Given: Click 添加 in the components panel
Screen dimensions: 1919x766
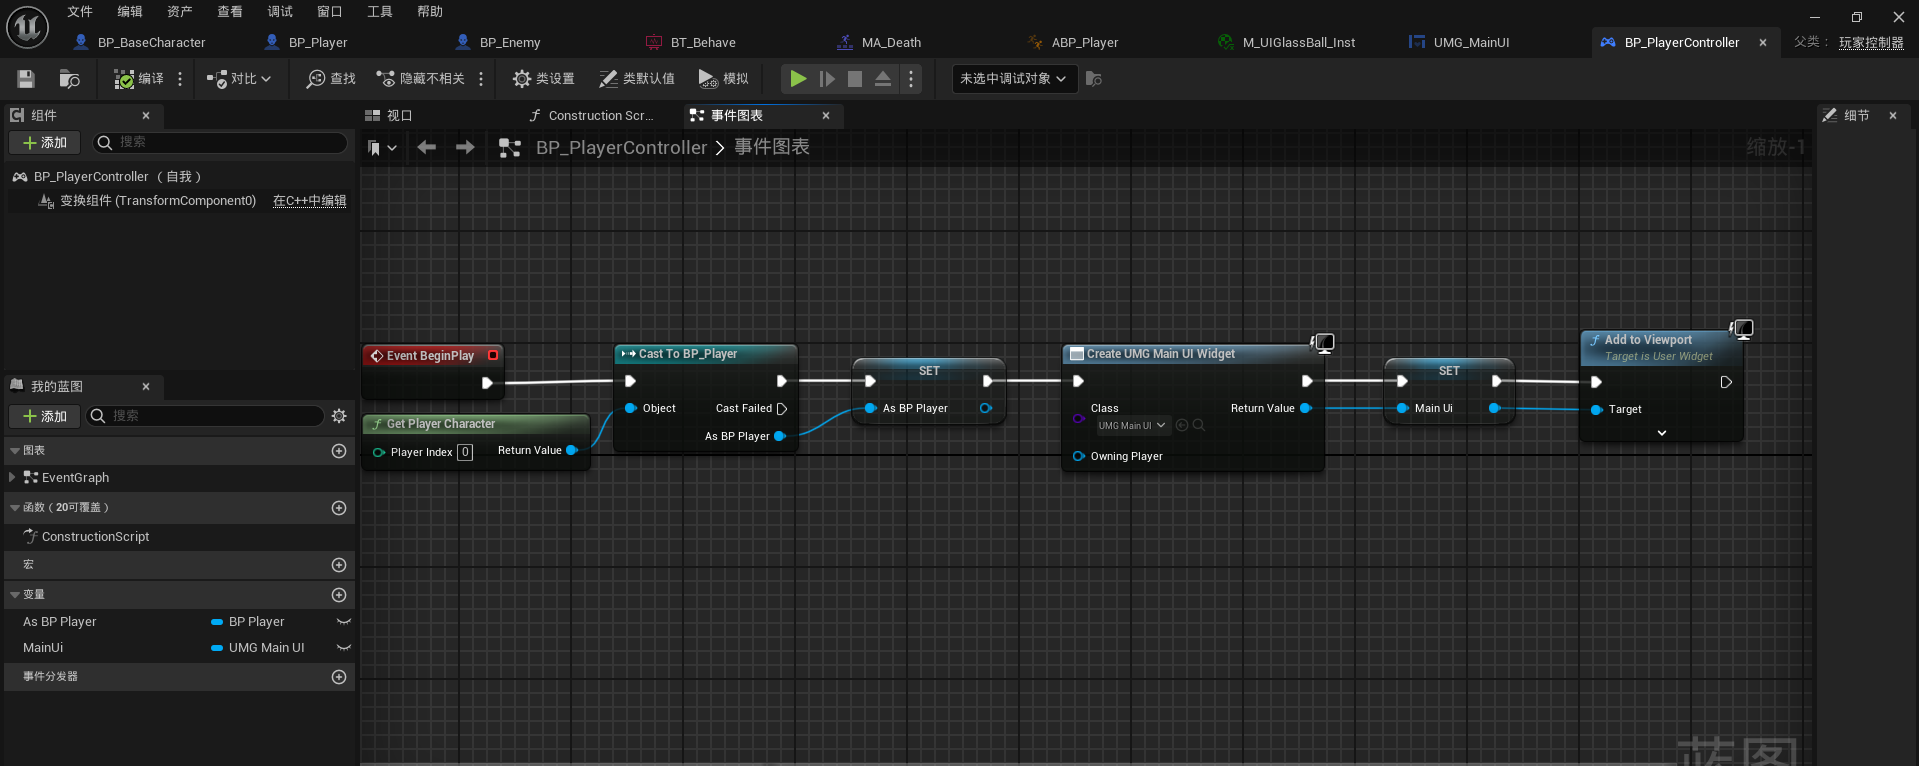Looking at the screenshot, I should click(x=45, y=143).
